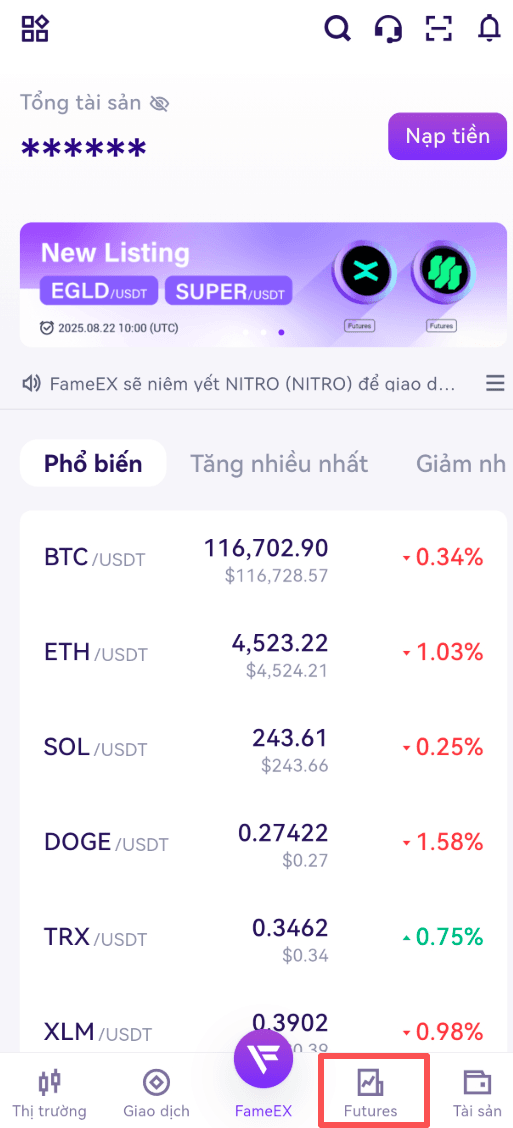Open customer support headset icon
The width and height of the screenshot is (513, 1128).
point(389,28)
